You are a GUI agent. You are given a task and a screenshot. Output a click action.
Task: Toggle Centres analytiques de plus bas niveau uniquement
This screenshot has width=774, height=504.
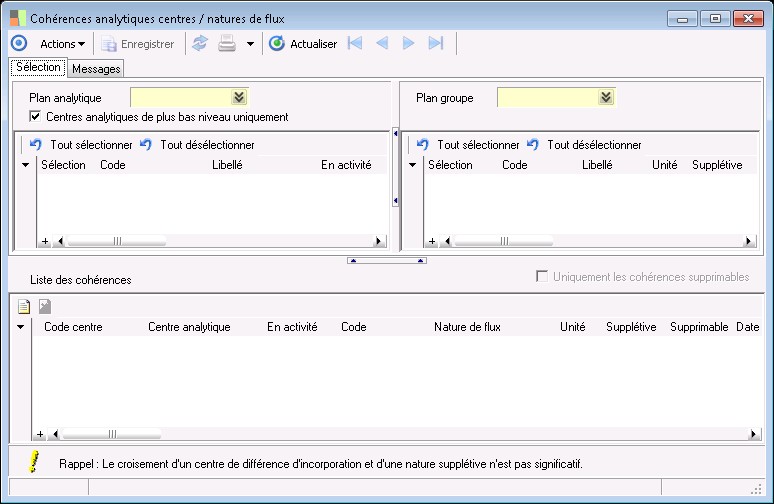(35, 116)
